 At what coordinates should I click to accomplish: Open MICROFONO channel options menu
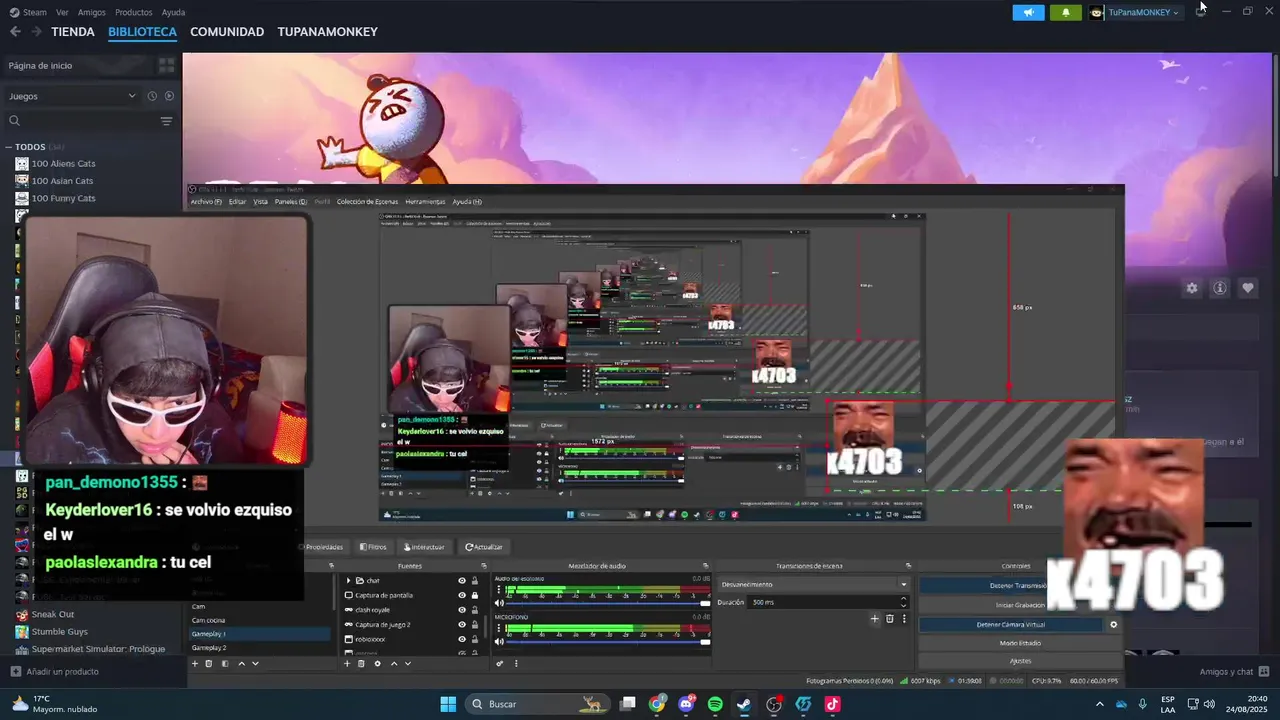click(x=499, y=629)
